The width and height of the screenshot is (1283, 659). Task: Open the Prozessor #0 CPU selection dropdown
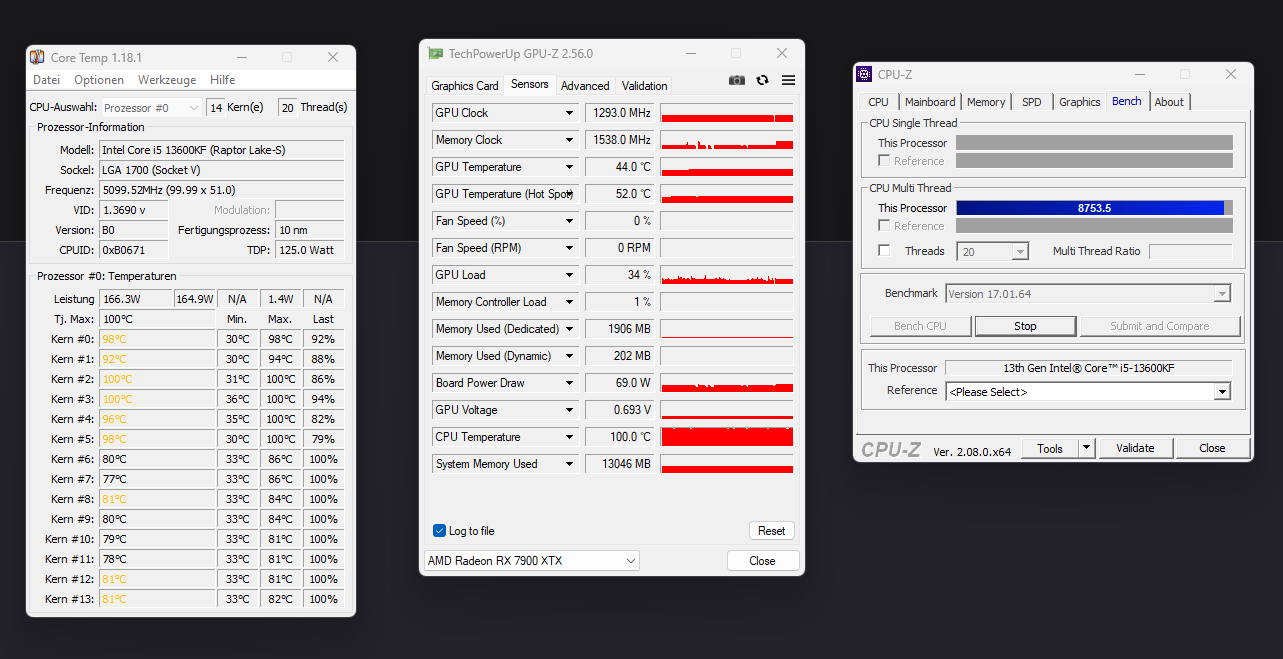[x=152, y=107]
